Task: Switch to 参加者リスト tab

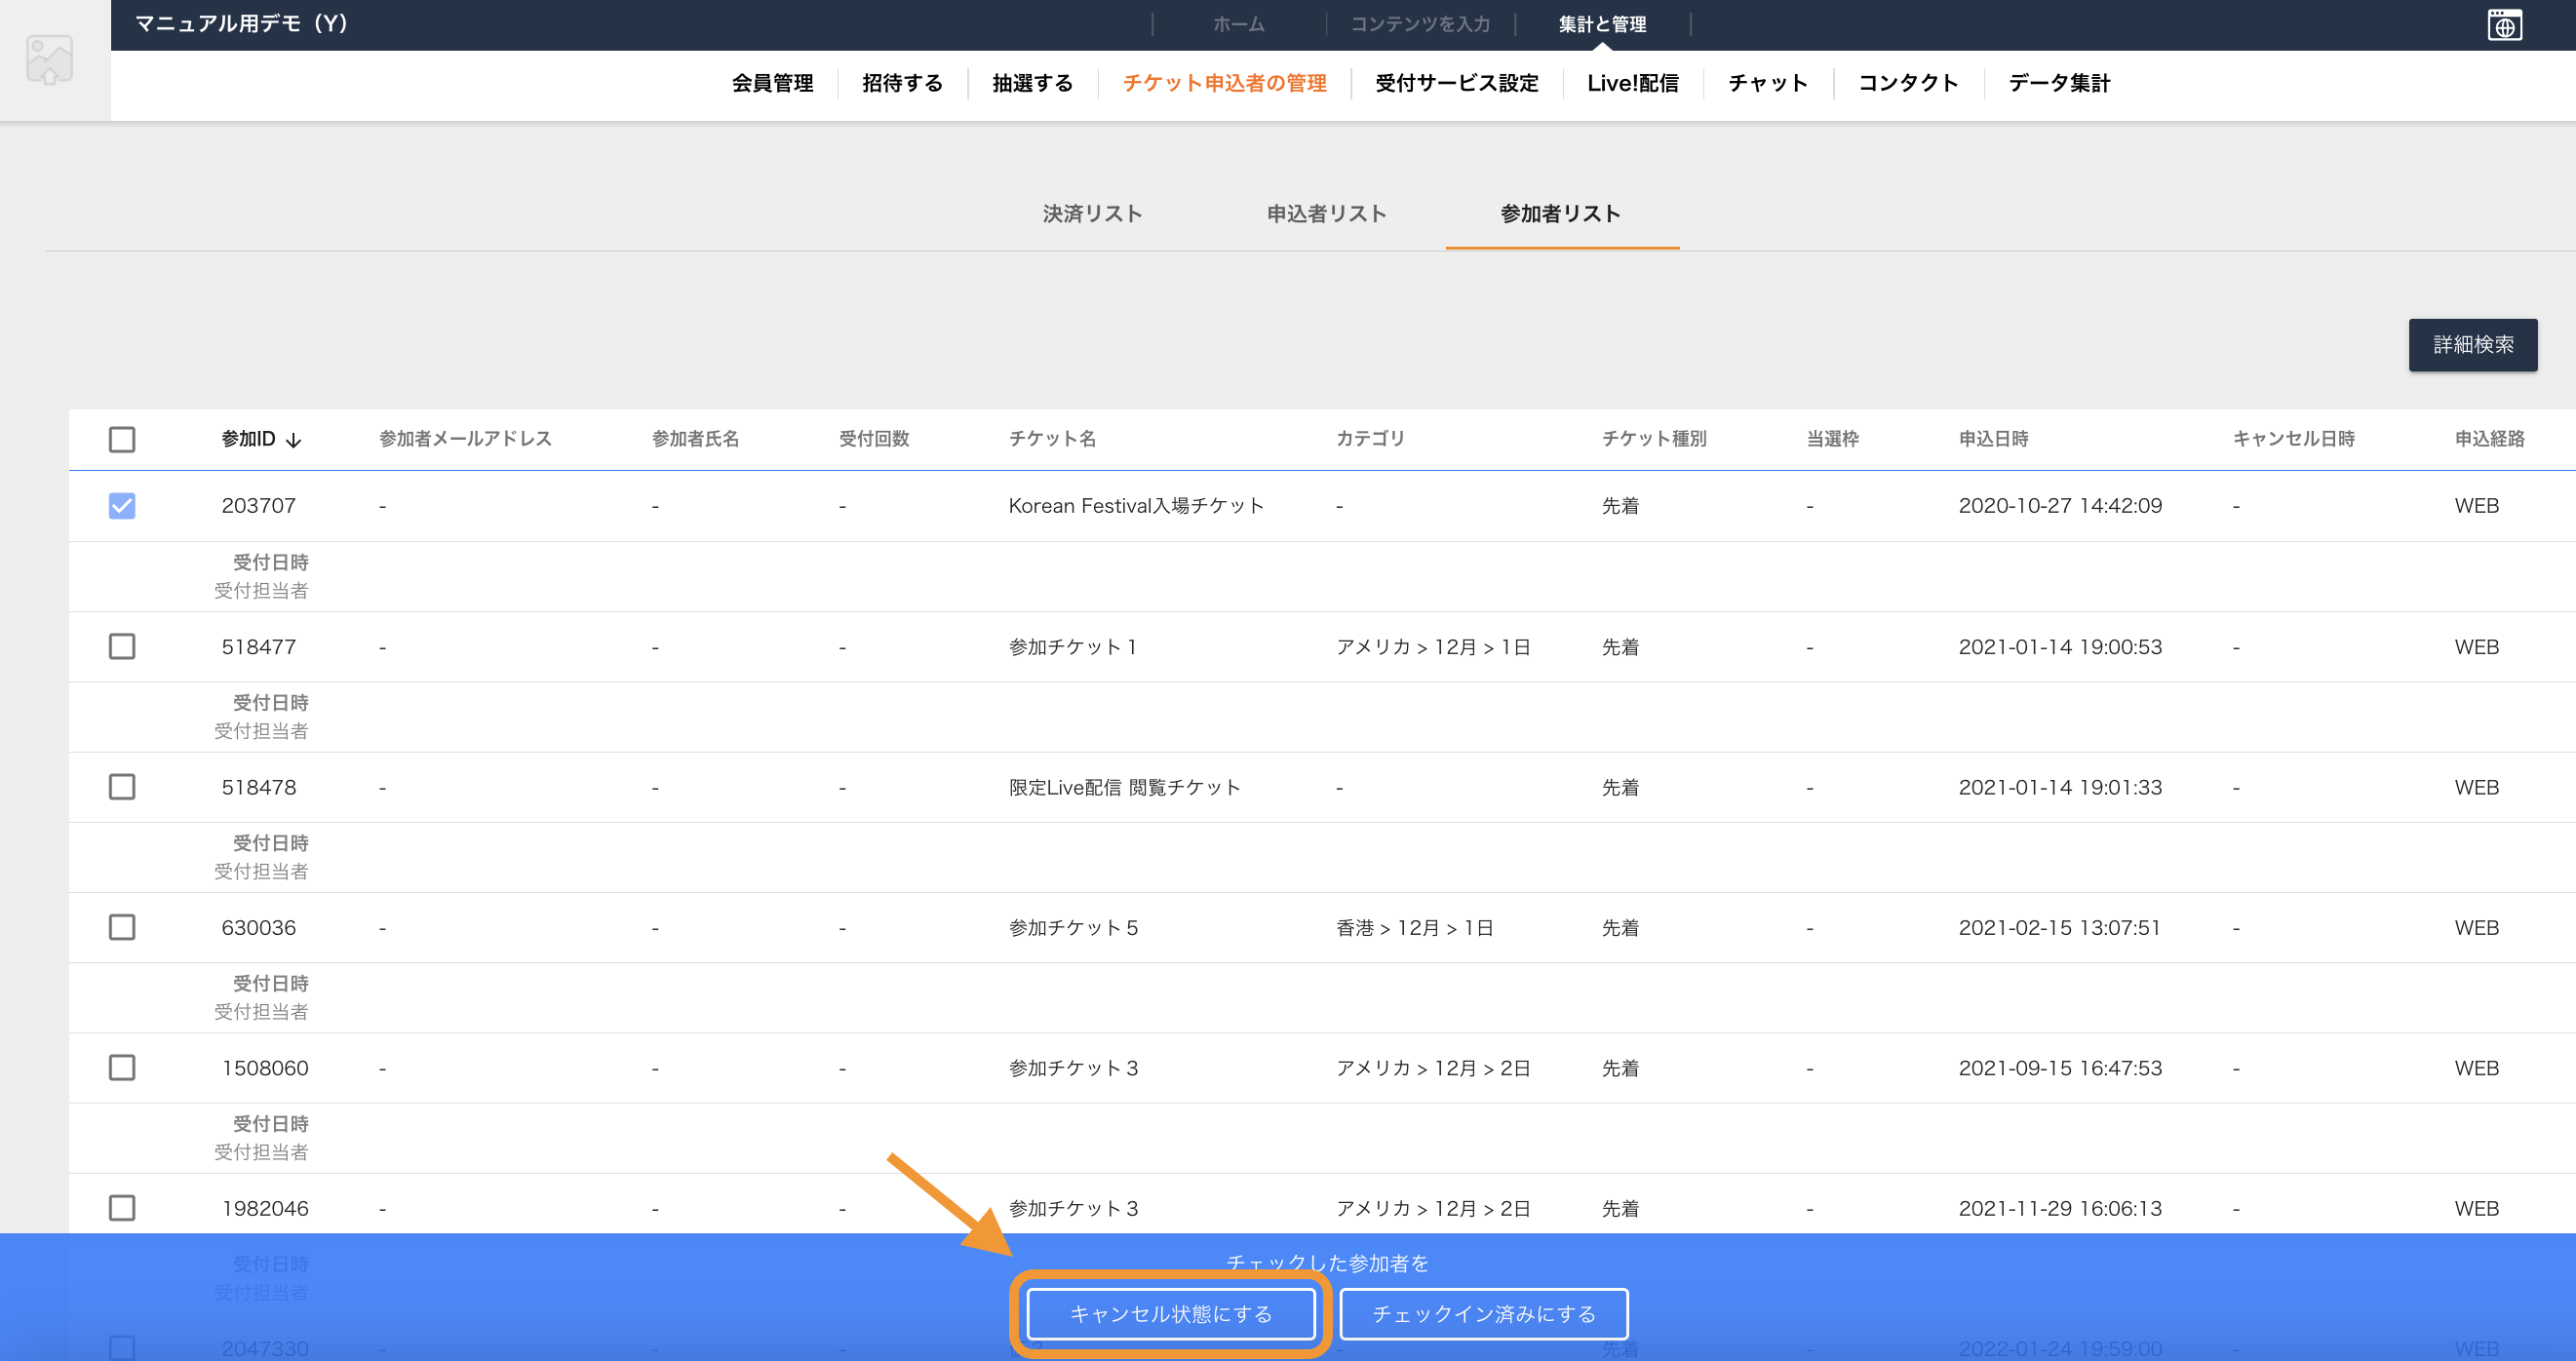Action: (1560, 214)
